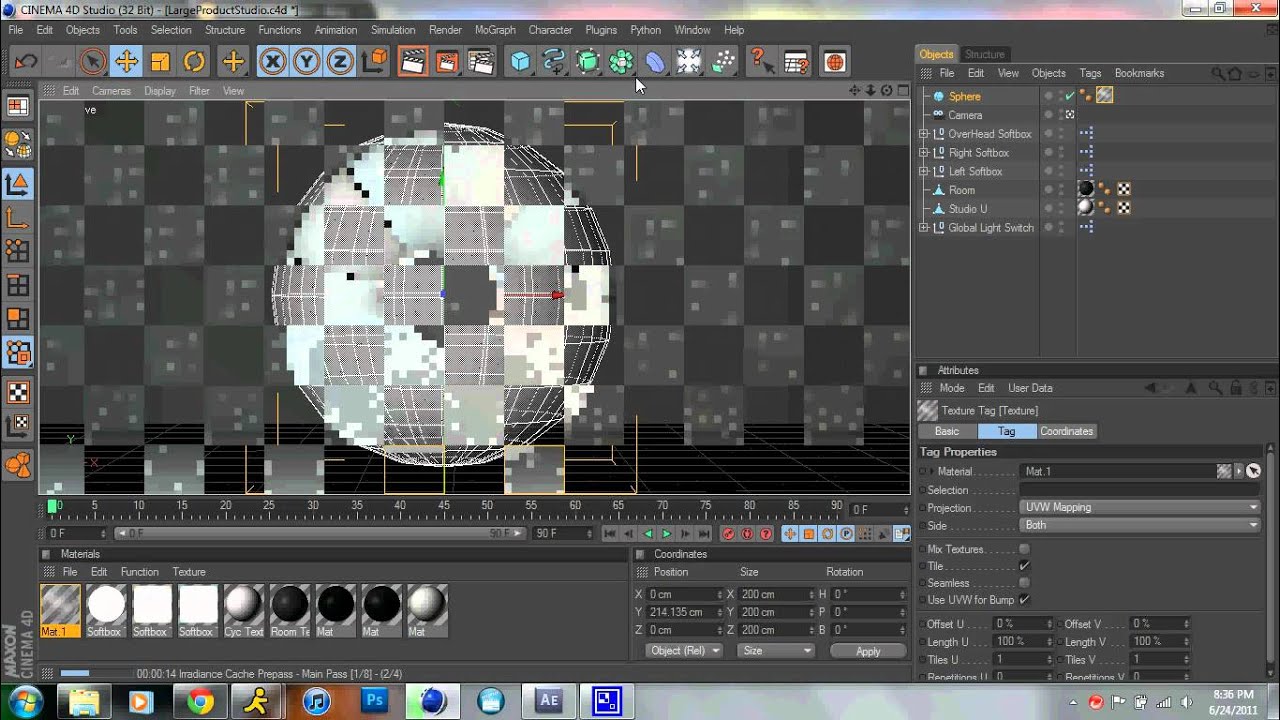Enable the Mix Textures checkbox
Screen dimensions: 1280x720
point(1024,549)
